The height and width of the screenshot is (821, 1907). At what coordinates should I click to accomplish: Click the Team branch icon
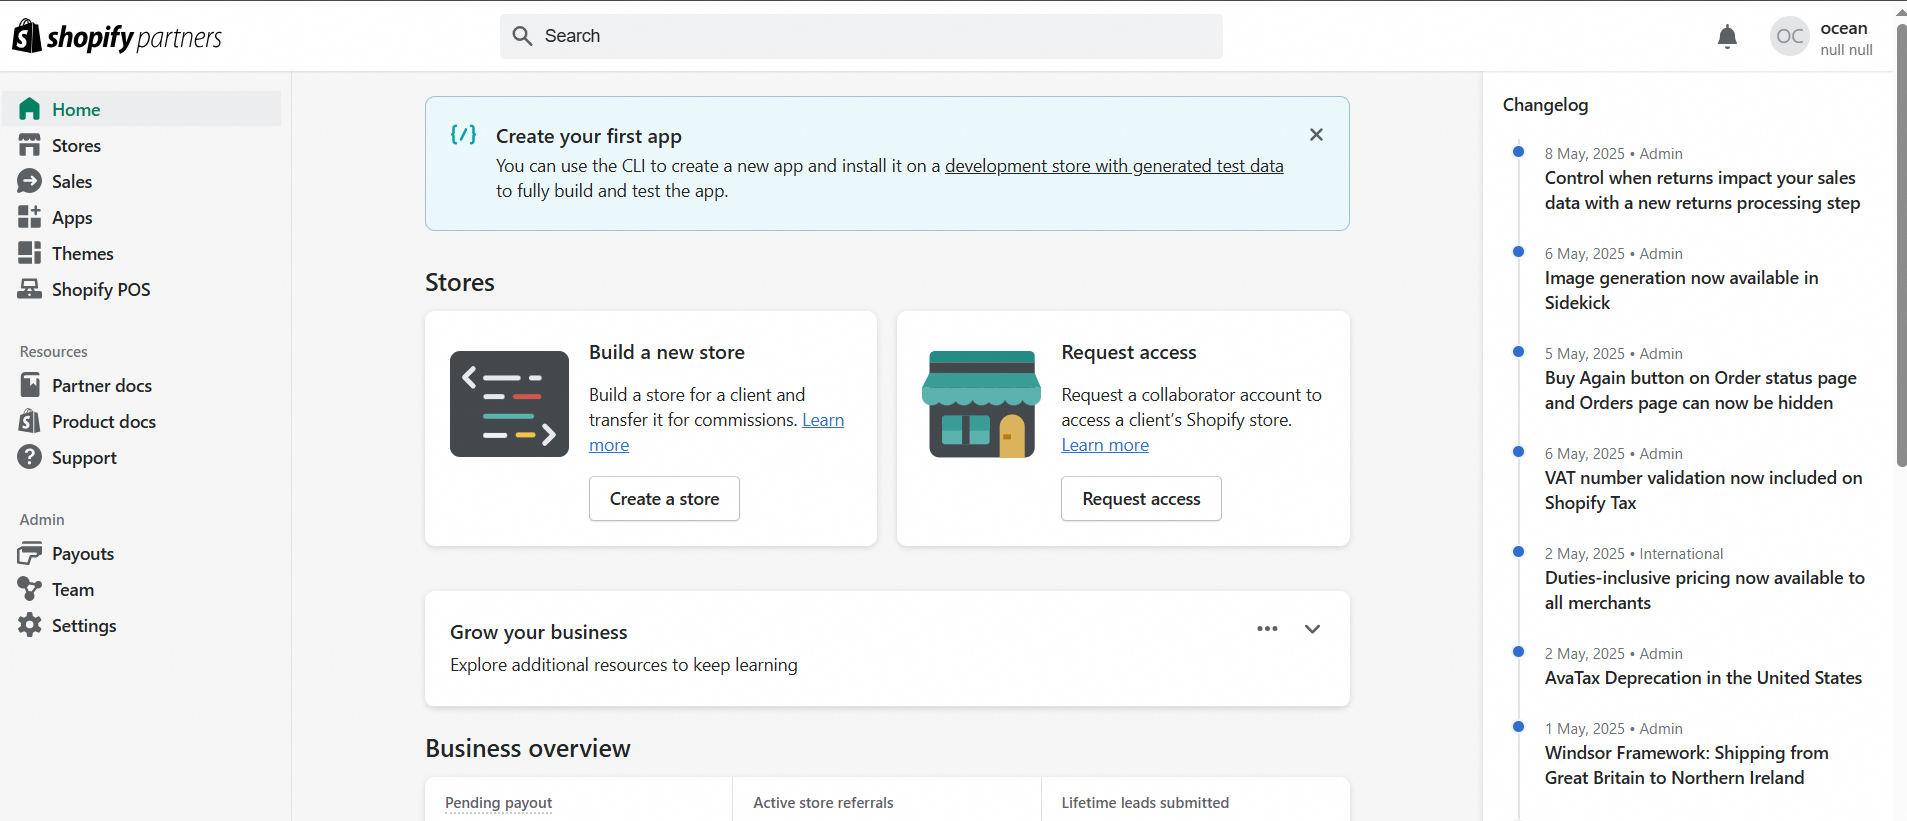point(30,589)
